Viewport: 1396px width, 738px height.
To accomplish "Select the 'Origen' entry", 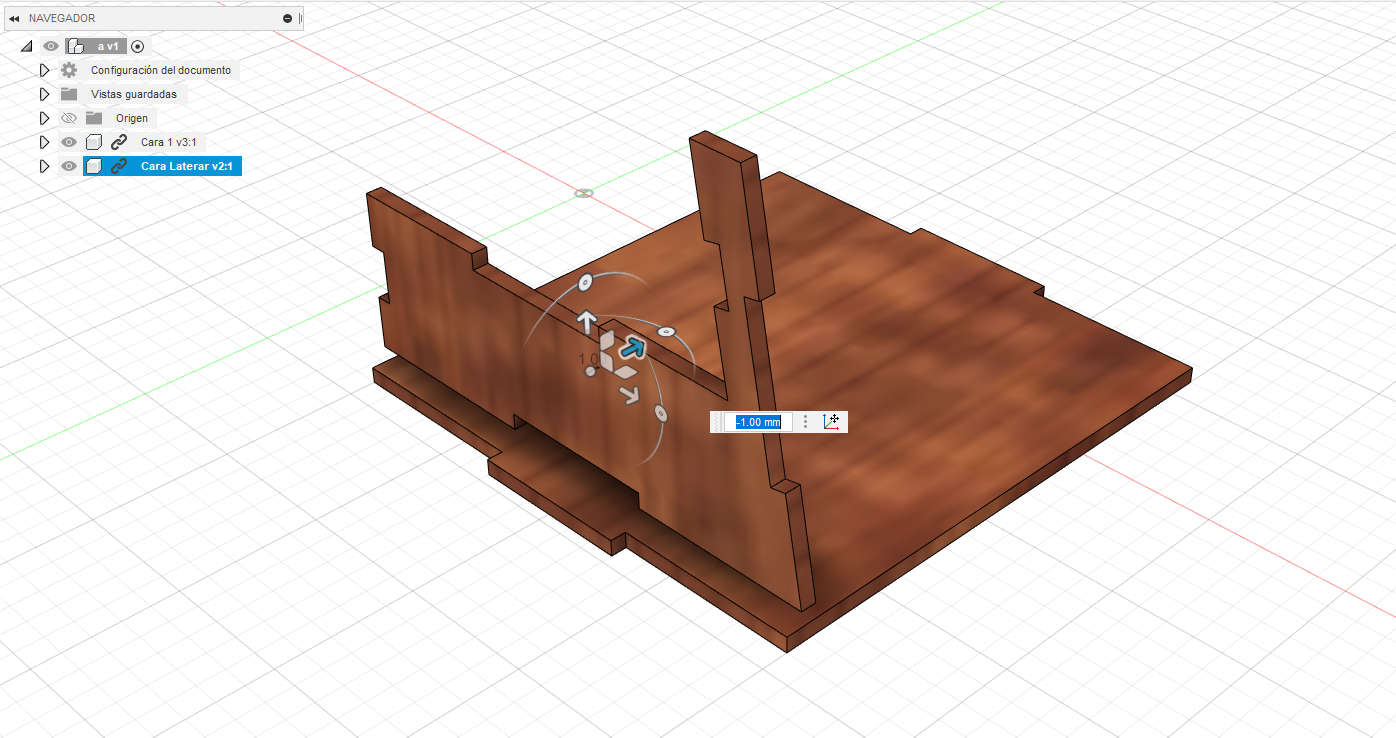I will [x=132, y=118].
